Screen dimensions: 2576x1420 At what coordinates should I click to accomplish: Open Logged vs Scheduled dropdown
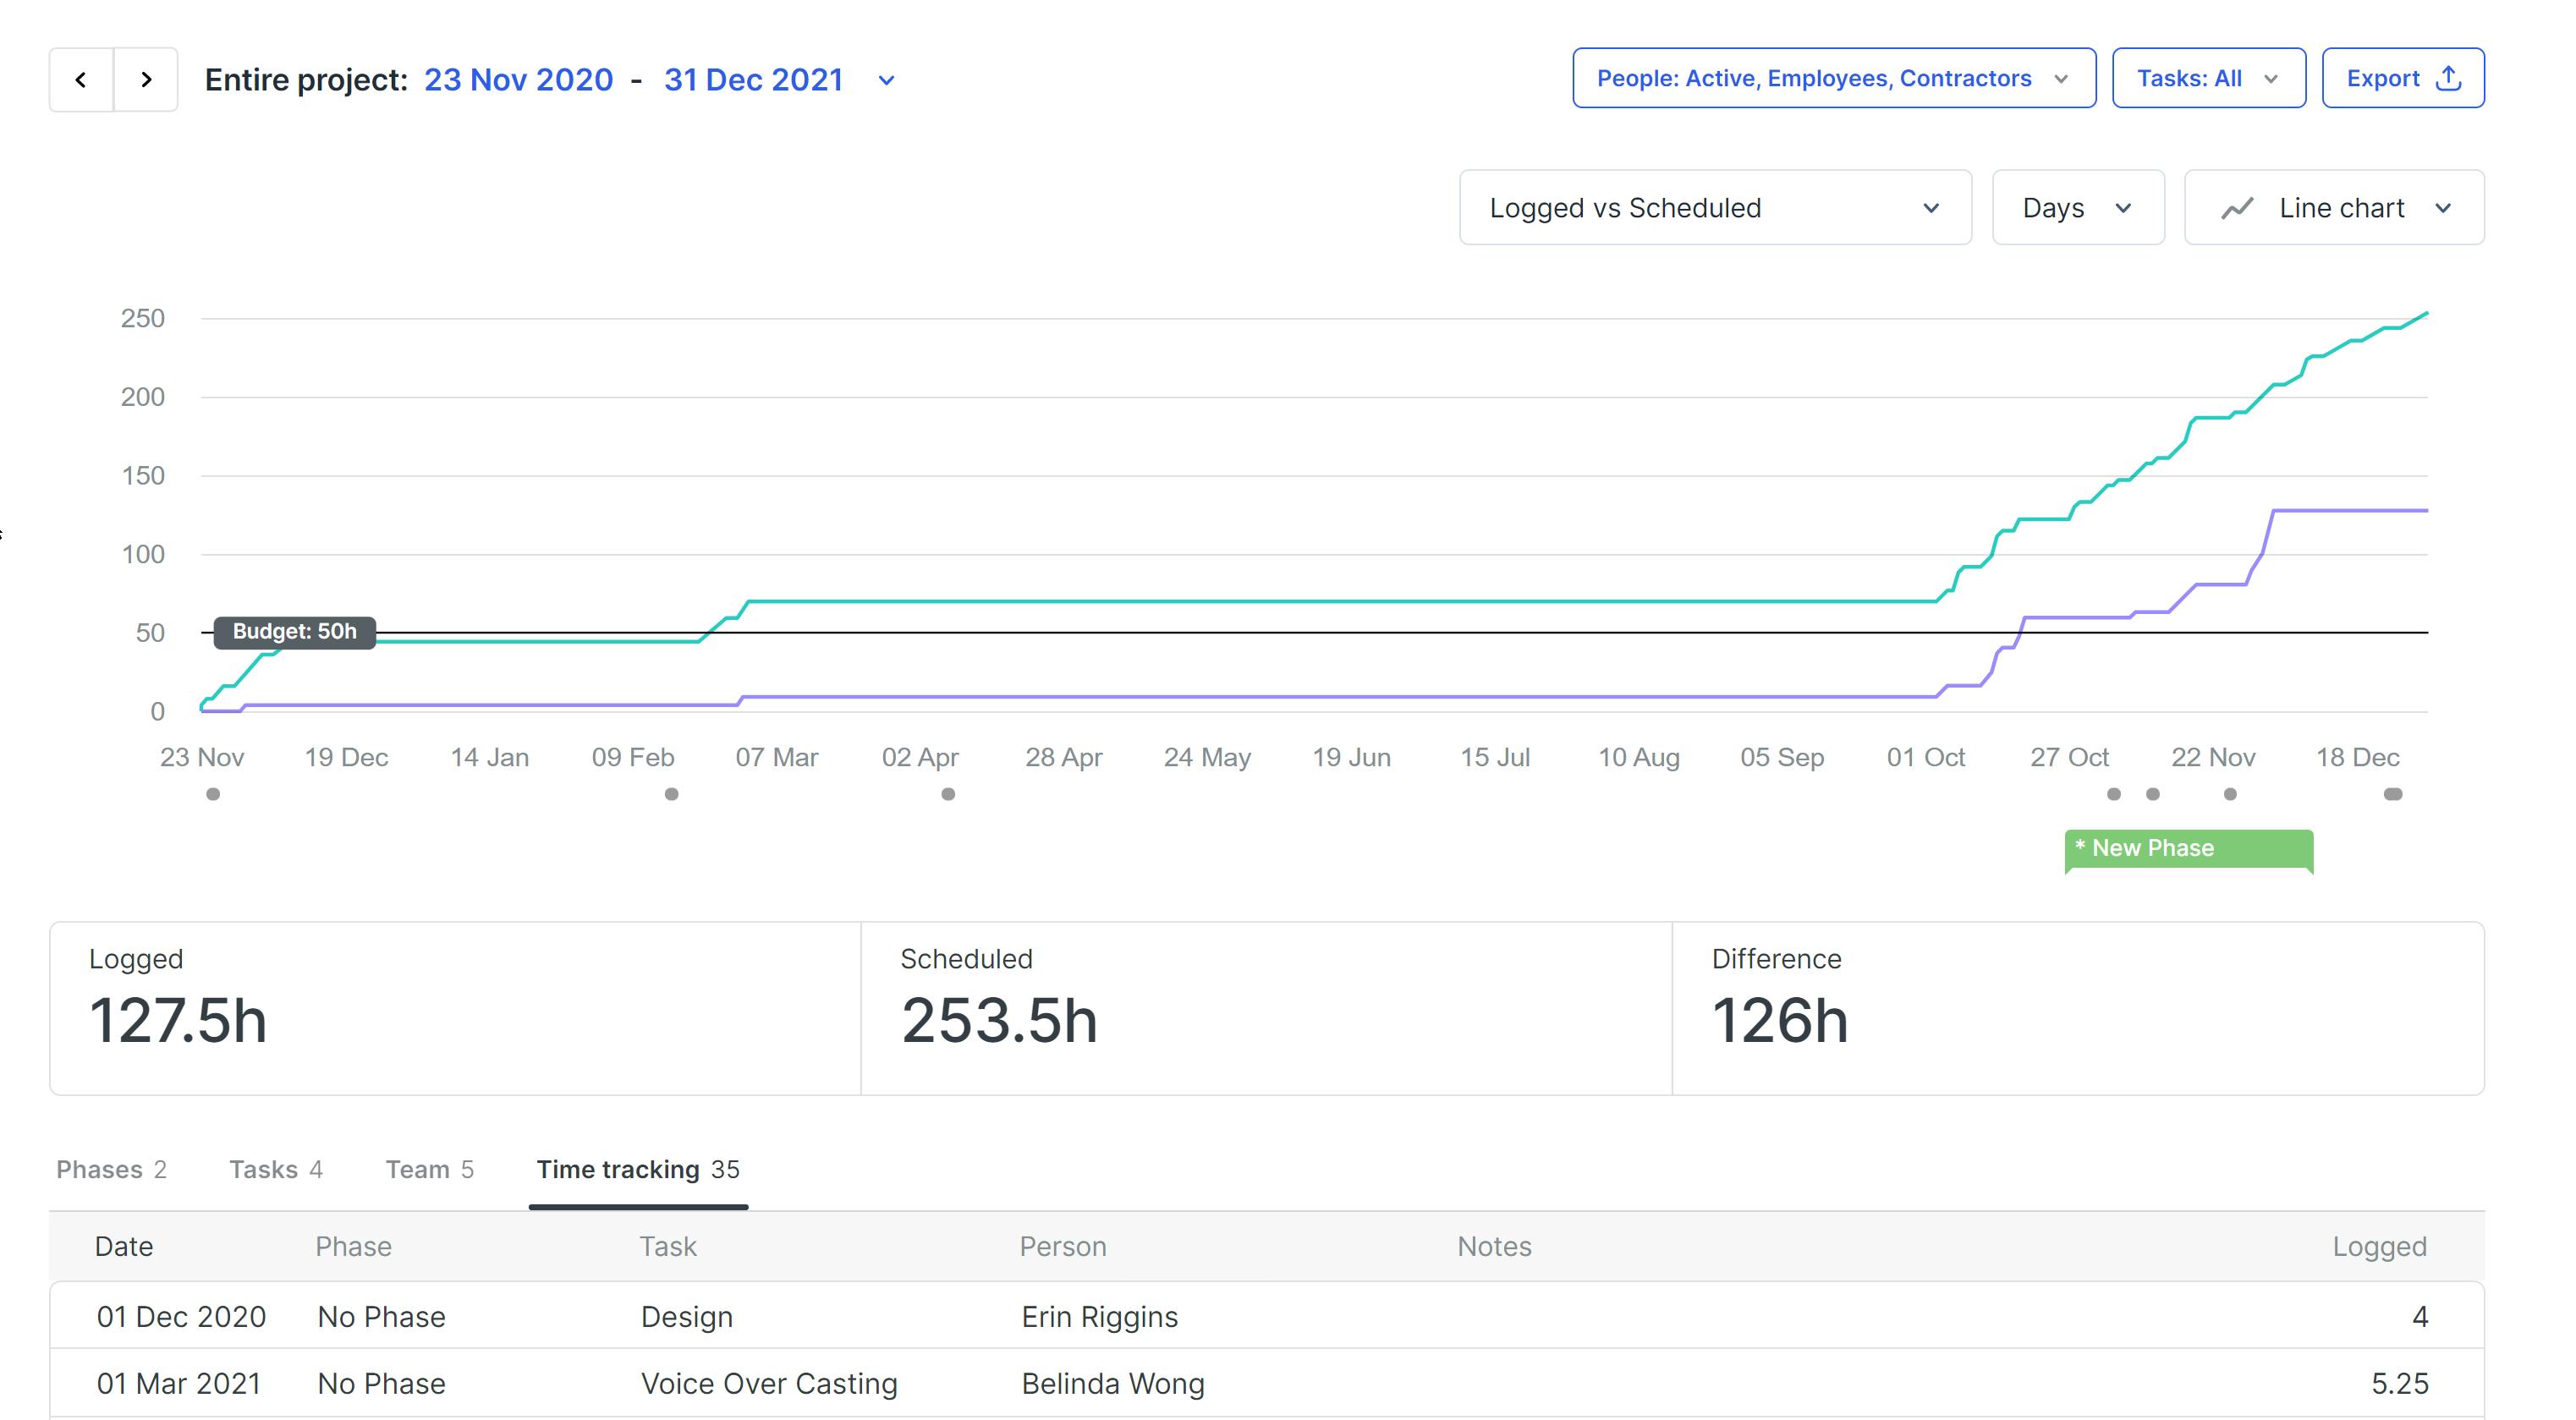click(x=1714, y=208)
